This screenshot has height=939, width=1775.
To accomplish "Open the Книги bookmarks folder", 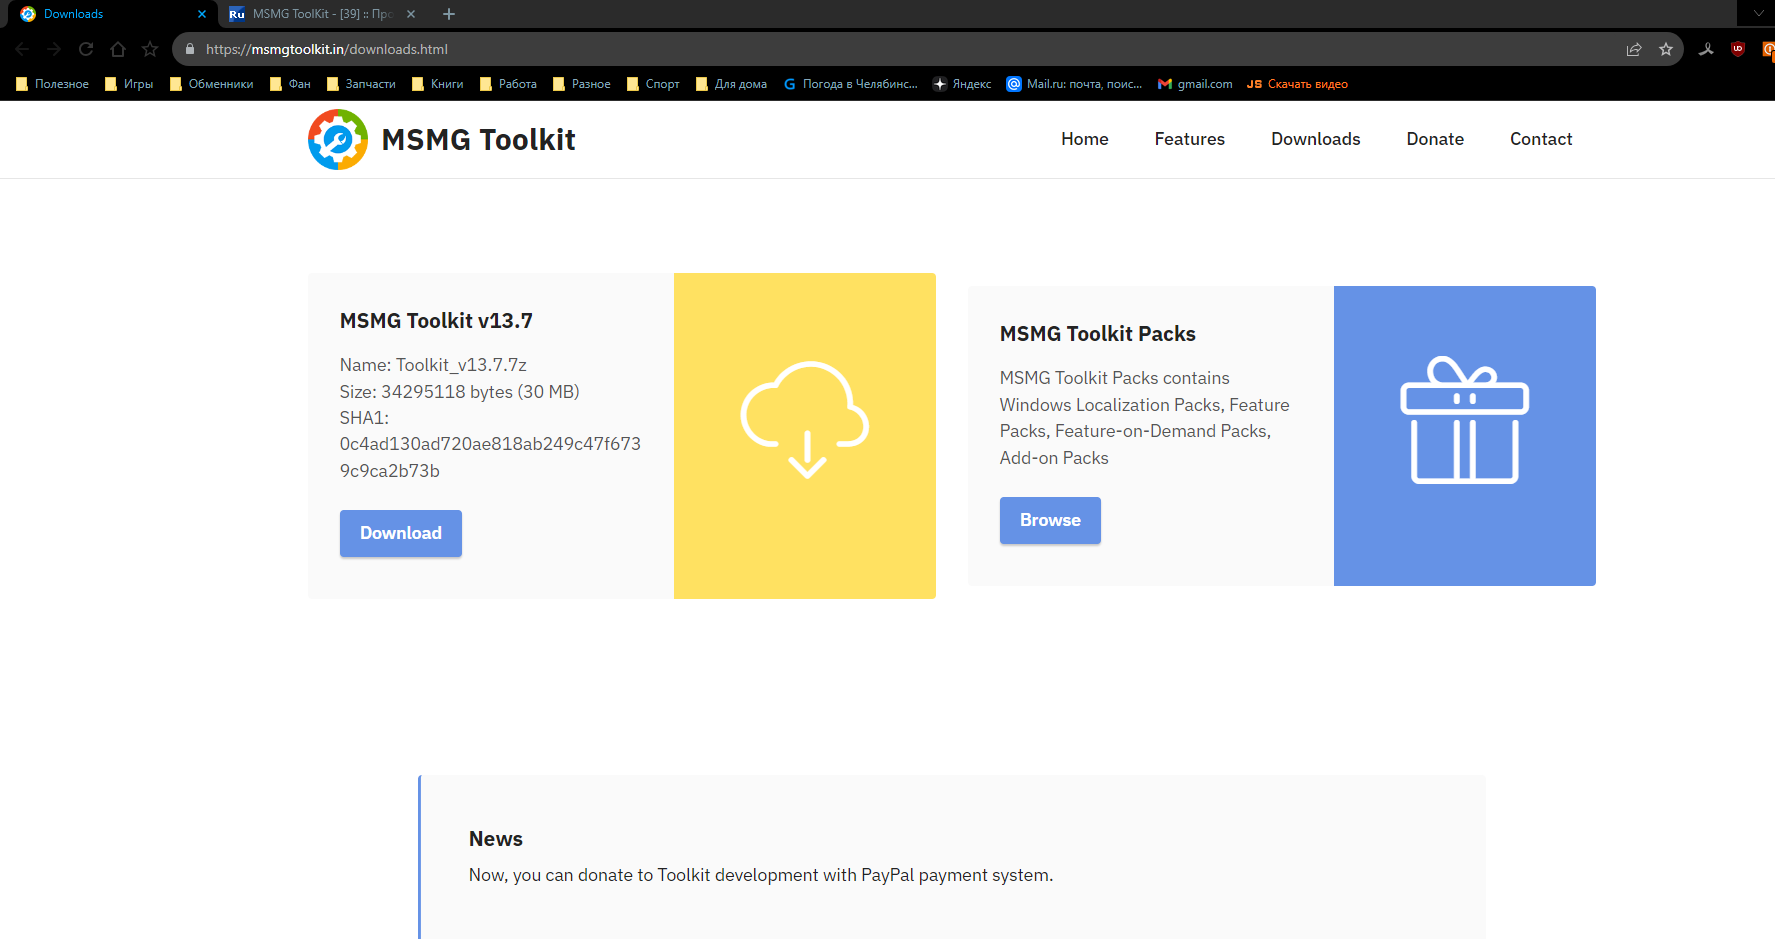I will click(438, 84).
